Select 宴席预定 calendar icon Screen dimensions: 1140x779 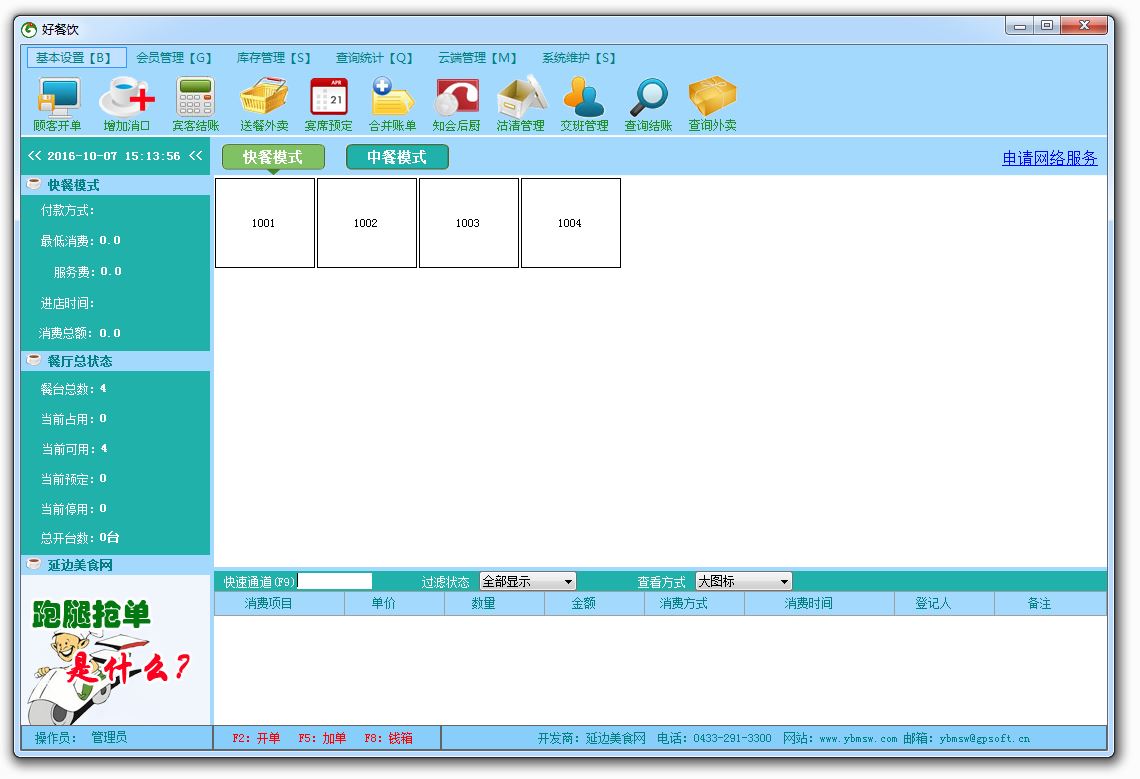tap(328, 99)
